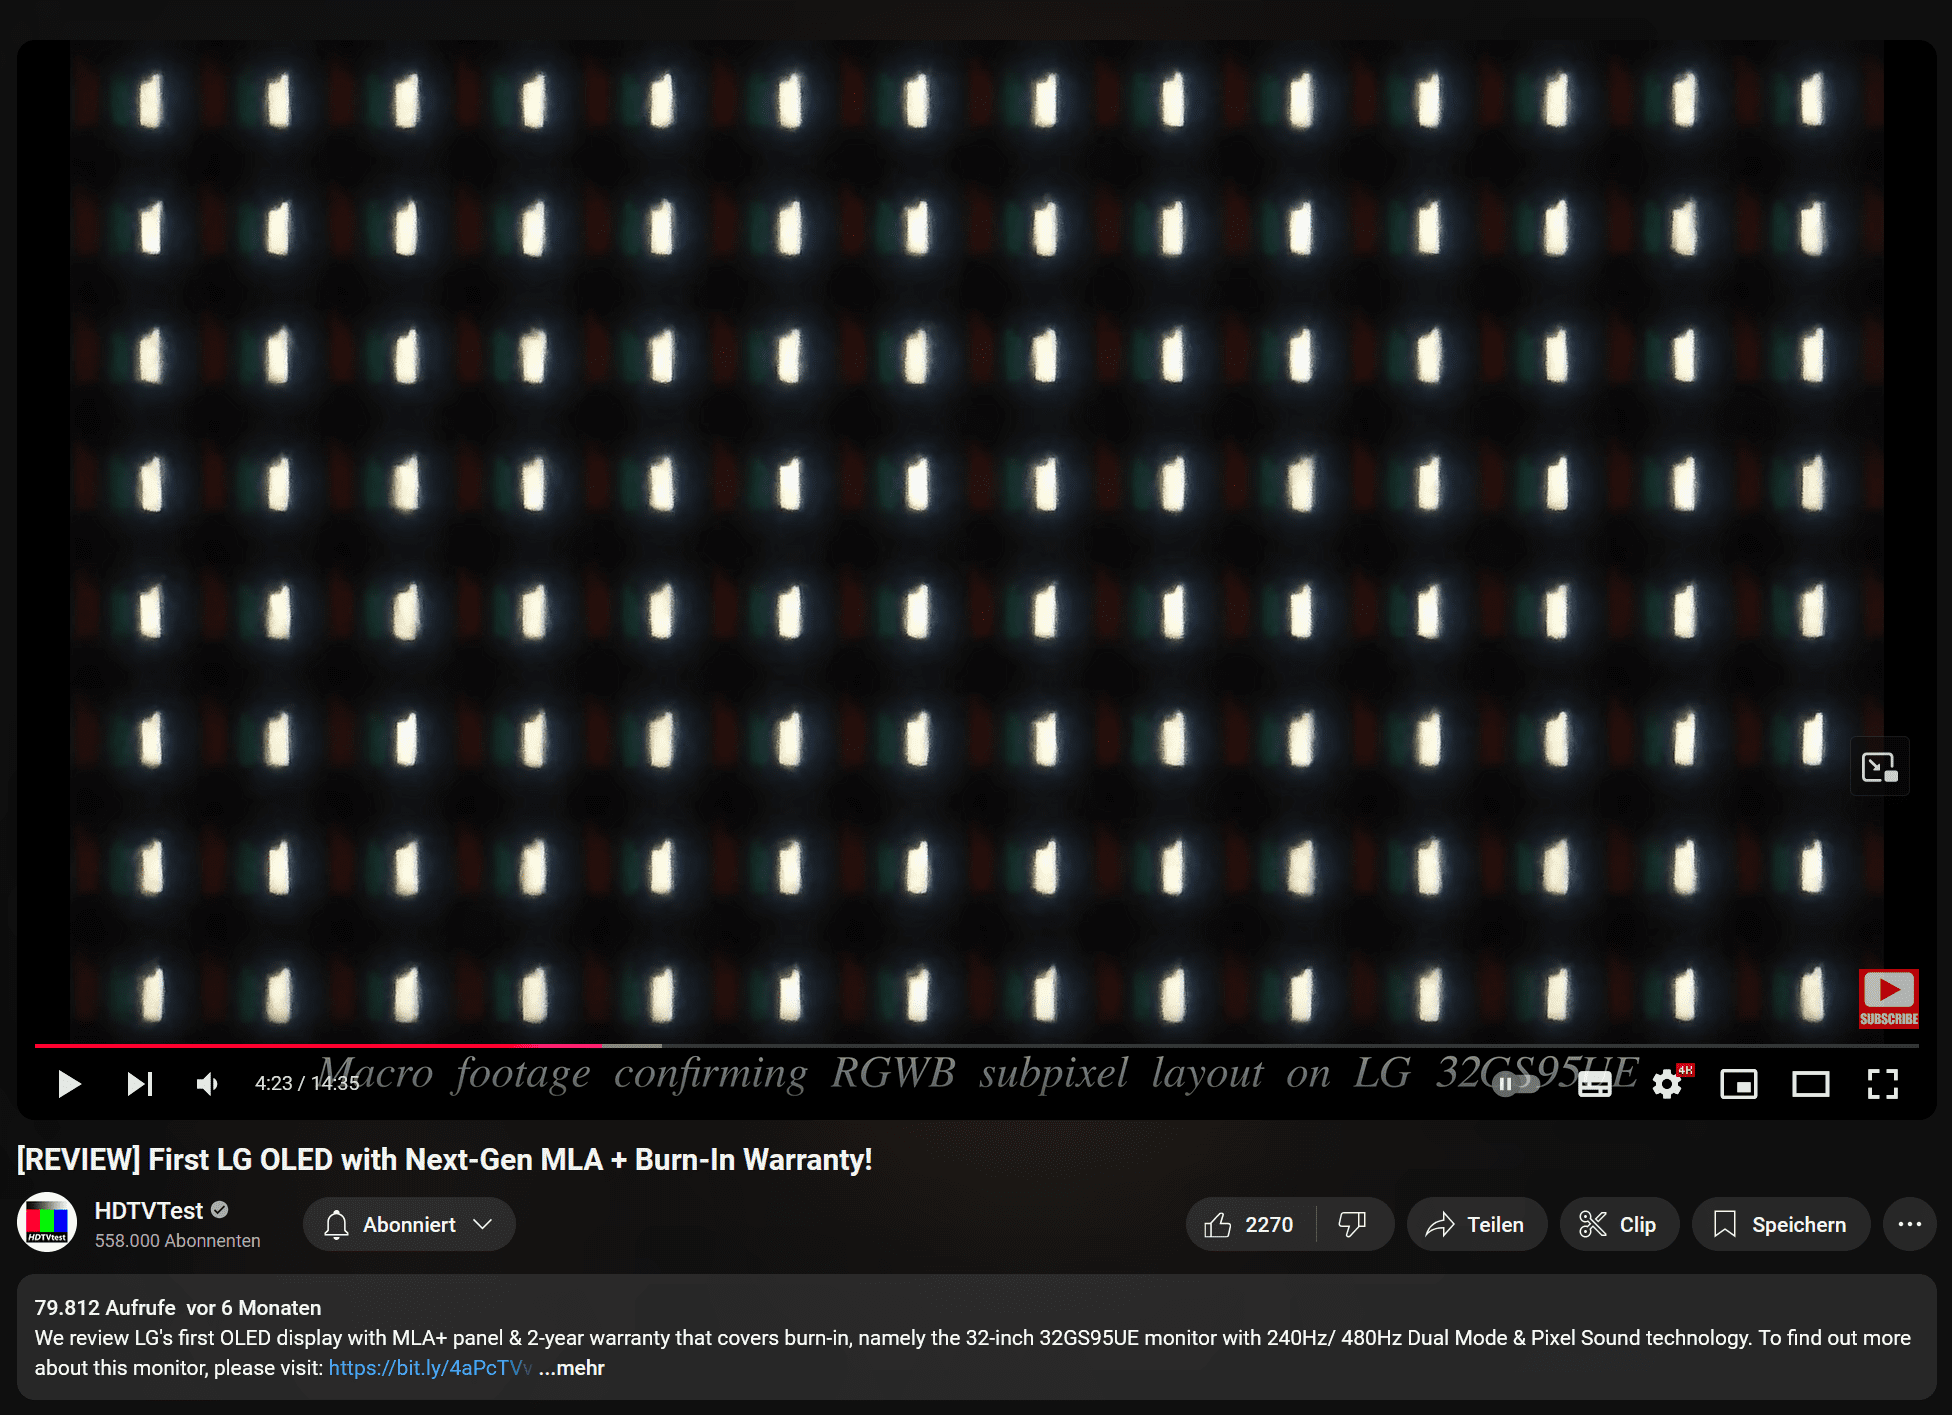Click the 4:23 / 14:35 time display
The width and height of the screenshot is (1952, 1415).
click(x=307, y=1084)
